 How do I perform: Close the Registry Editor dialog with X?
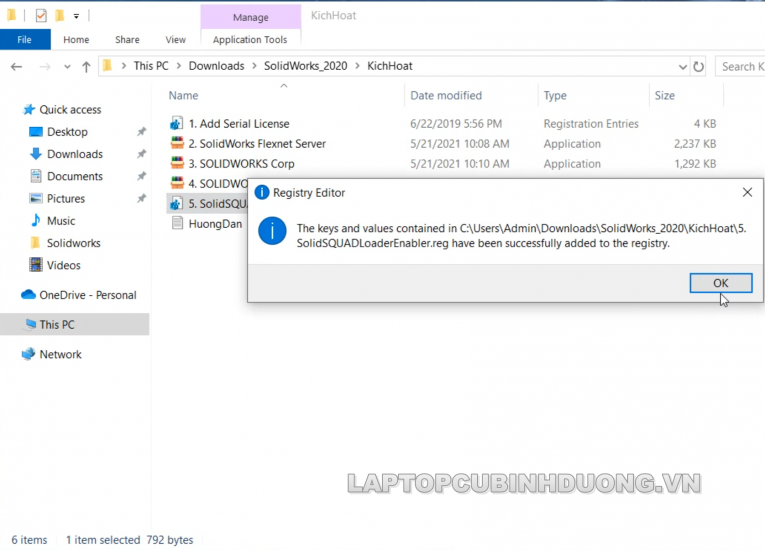pos(747,192)
